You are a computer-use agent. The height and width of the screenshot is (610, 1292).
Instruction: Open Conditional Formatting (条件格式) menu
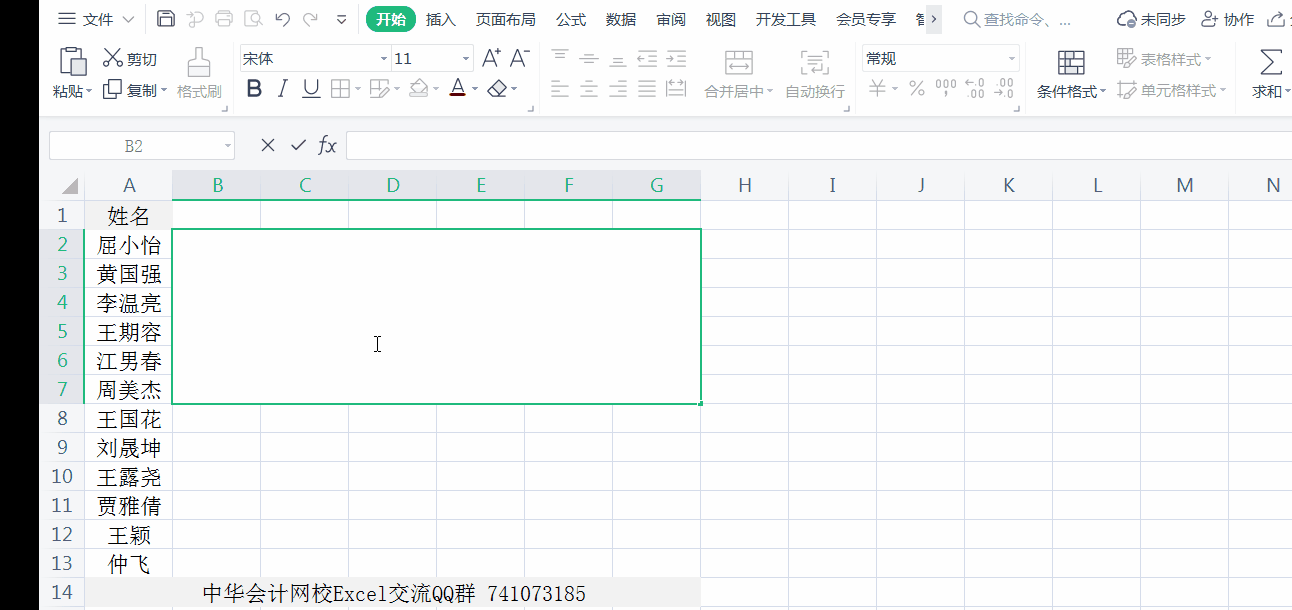pyautogui.click(x=1071, y=74)
